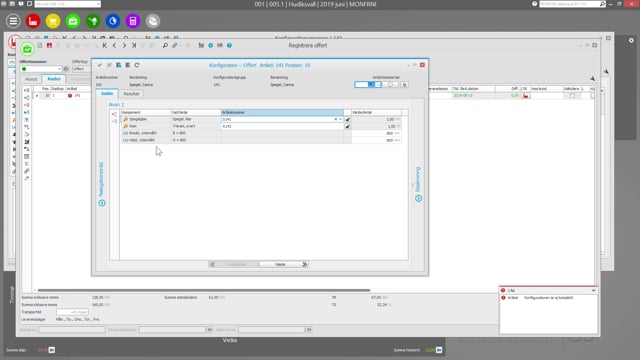Open the dropdown in Artikelnummer cell S141
The image size is (640, 360).
click(340, 120)
